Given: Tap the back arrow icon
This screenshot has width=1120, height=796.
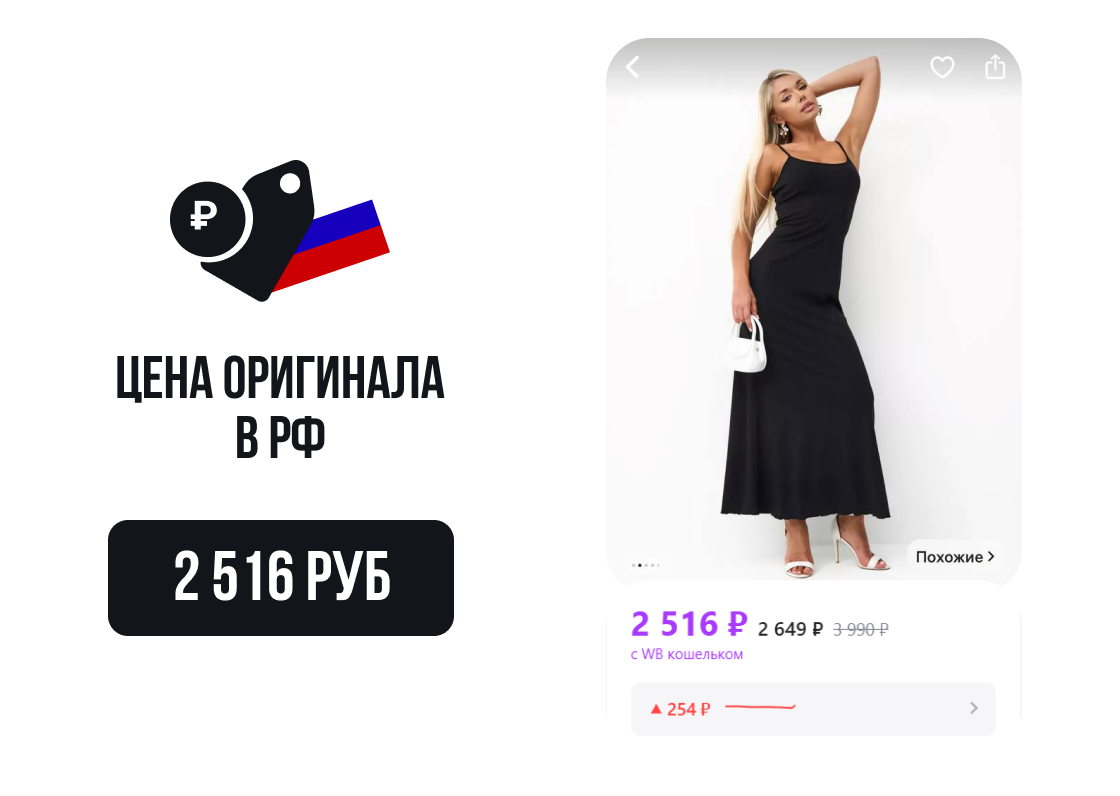Looking at the screenshot, I should click(x=632, y=67).
